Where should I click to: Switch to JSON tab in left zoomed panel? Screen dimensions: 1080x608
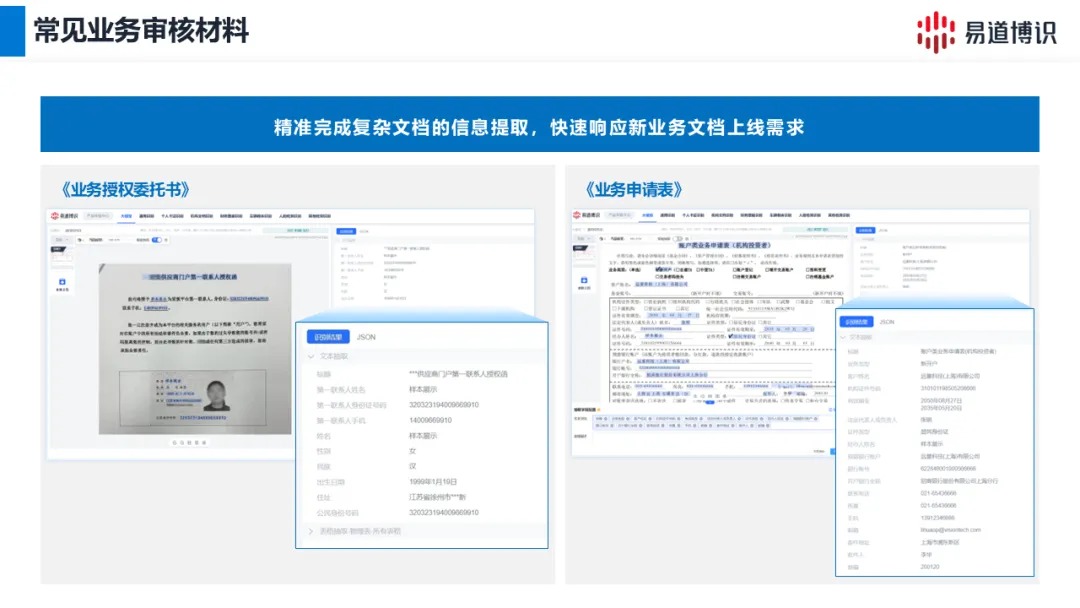[x=366, y=338]
